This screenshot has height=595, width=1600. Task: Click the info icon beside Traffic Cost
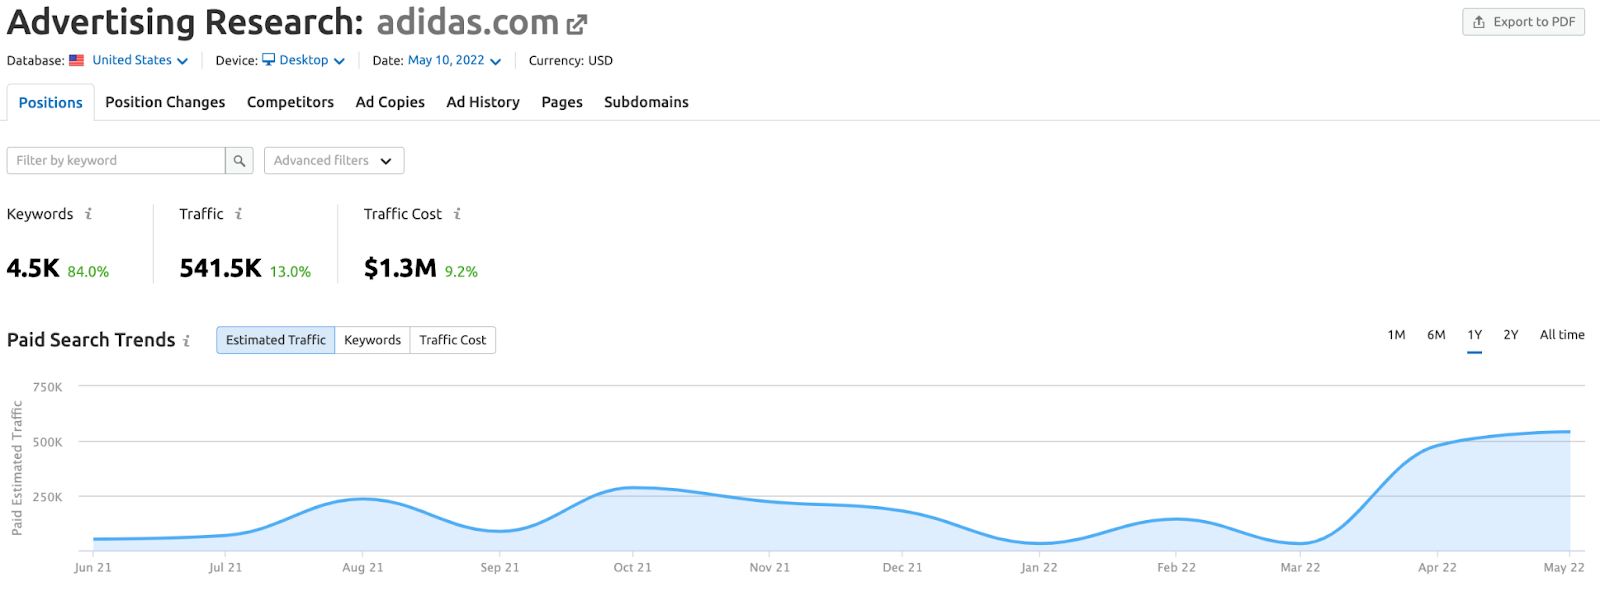(457, 214)
